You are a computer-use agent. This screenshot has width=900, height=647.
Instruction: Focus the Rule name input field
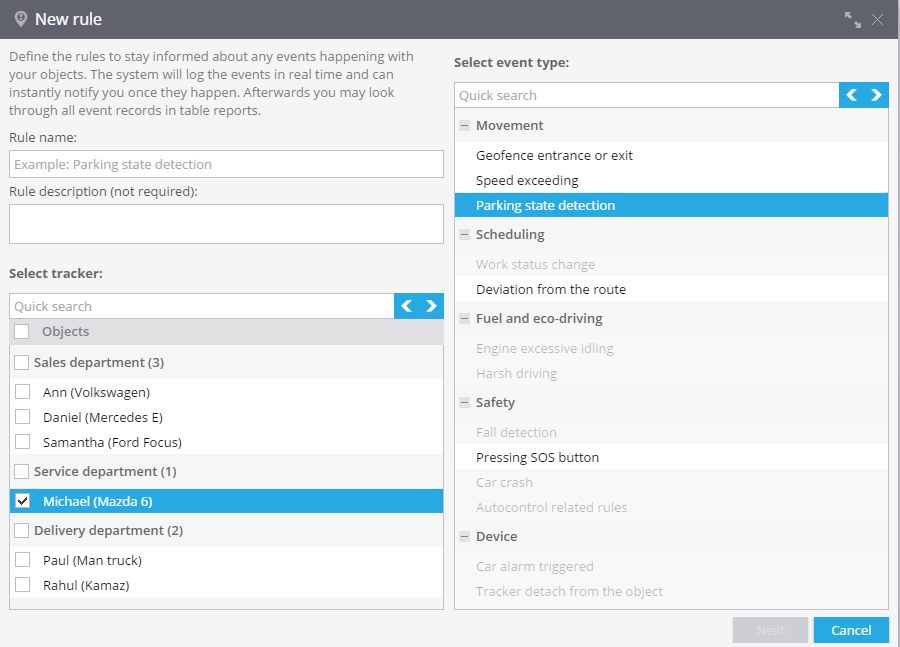point(226,164)
